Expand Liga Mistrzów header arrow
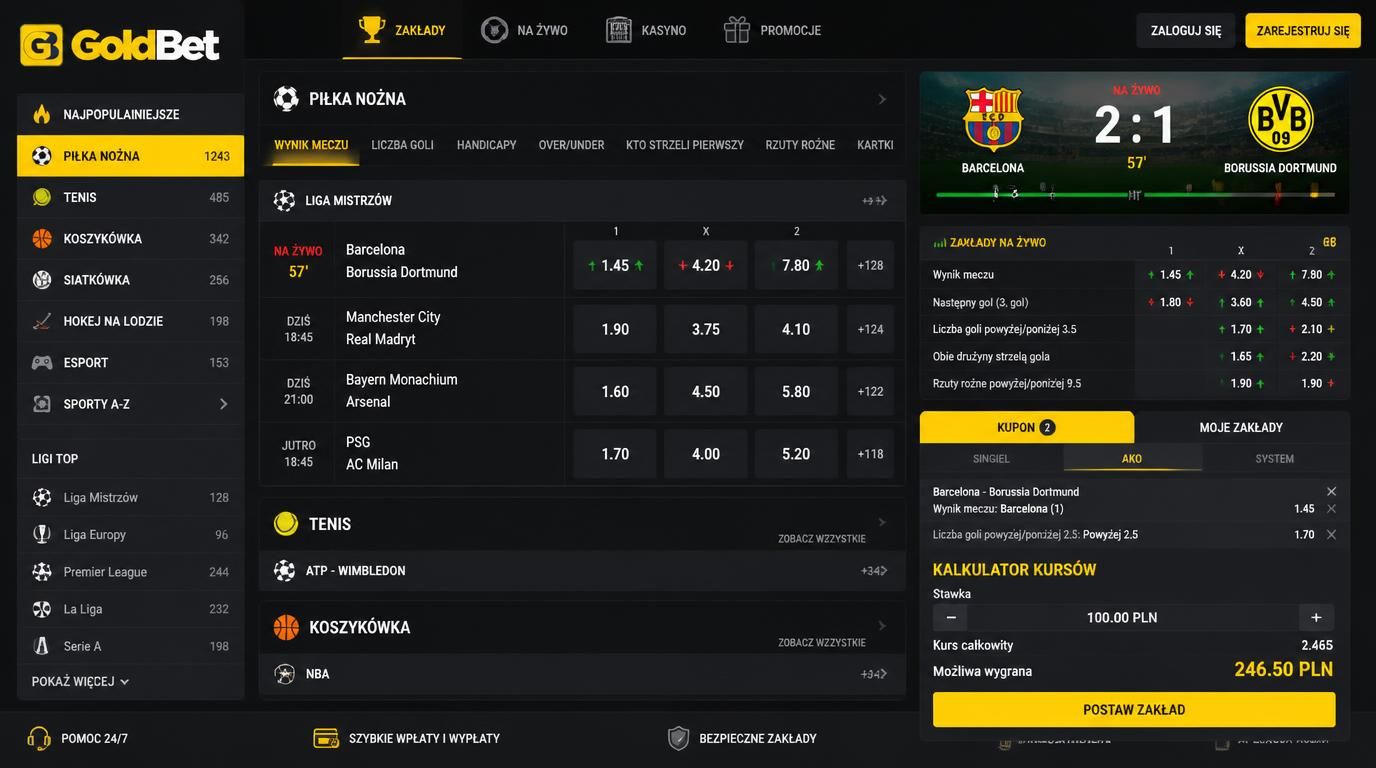 875,201
